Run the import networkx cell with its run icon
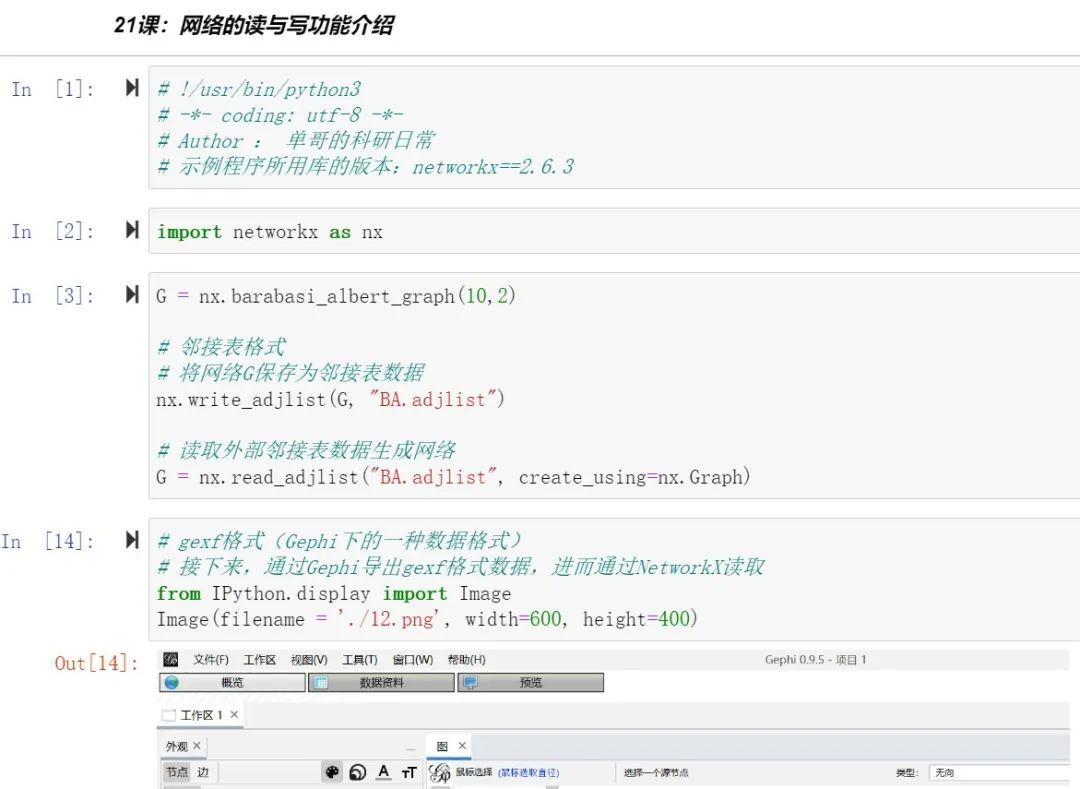This screenshot has width=1080, height=789. click(131, 228)
